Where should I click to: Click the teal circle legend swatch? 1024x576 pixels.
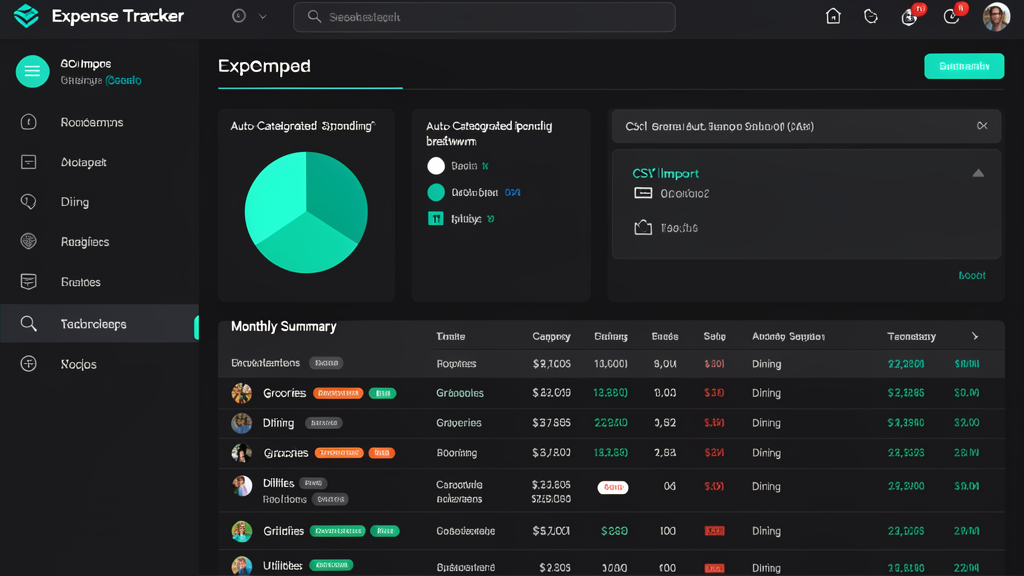(436, 192)
